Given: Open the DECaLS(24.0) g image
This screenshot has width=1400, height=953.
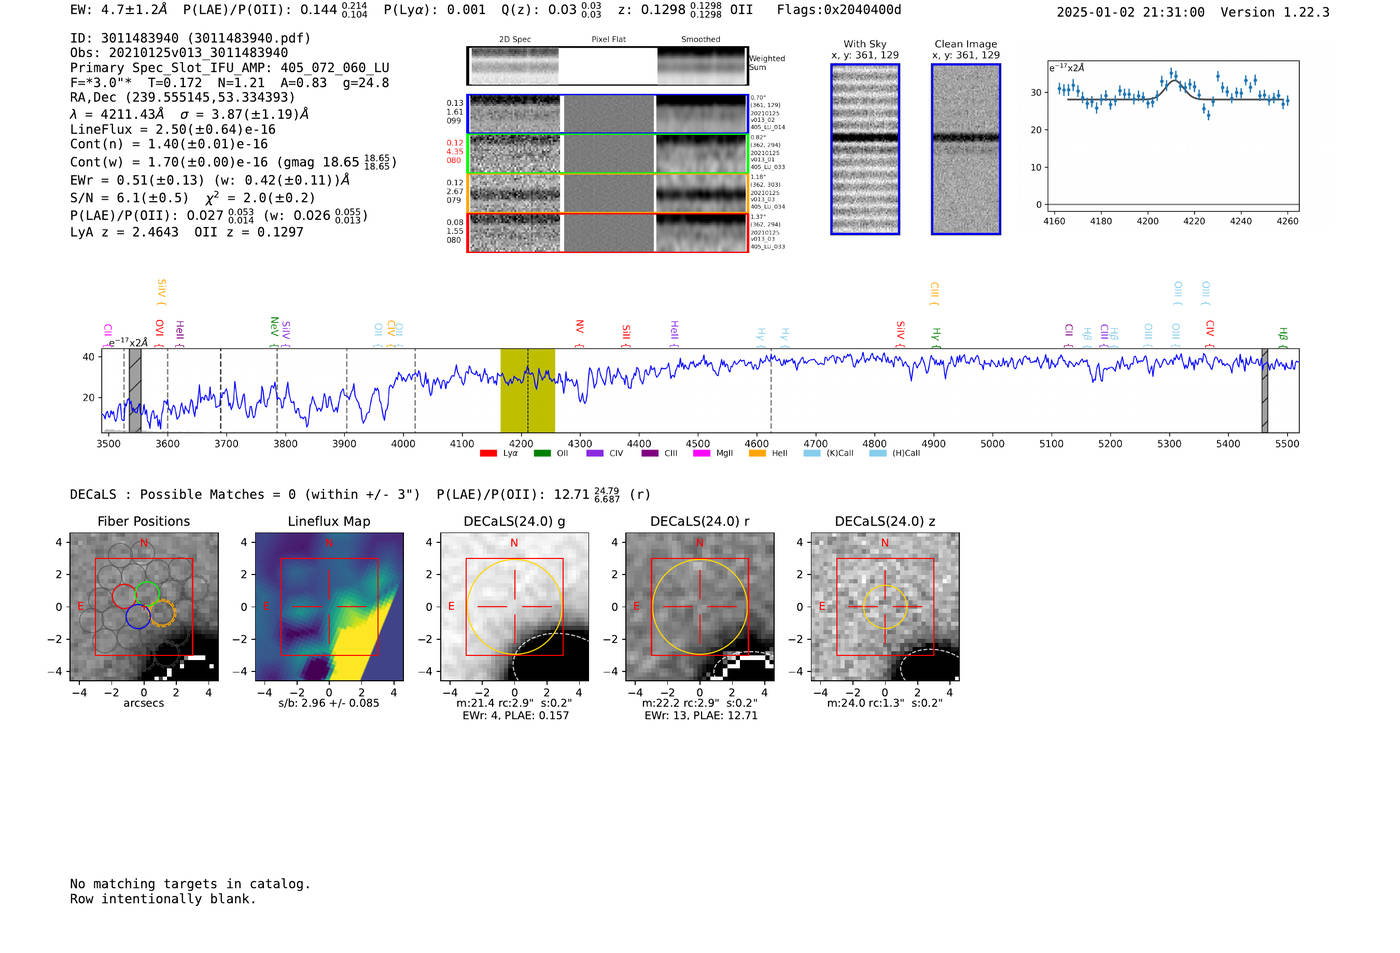Looking at the screenshot, I should point(515,607).
